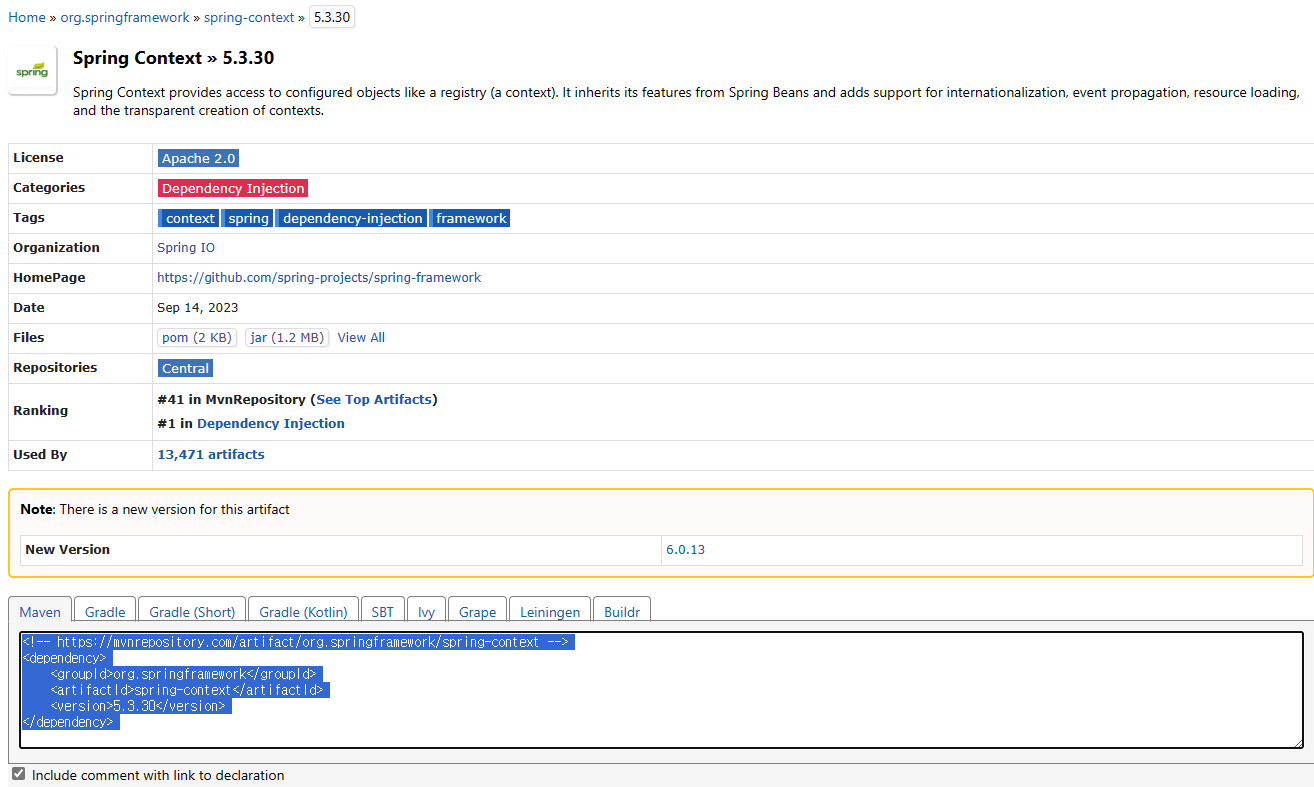Switch to the Gradle (Kotlin) tab
Viewport: 1314px width, 787px height.
(303, 611)
